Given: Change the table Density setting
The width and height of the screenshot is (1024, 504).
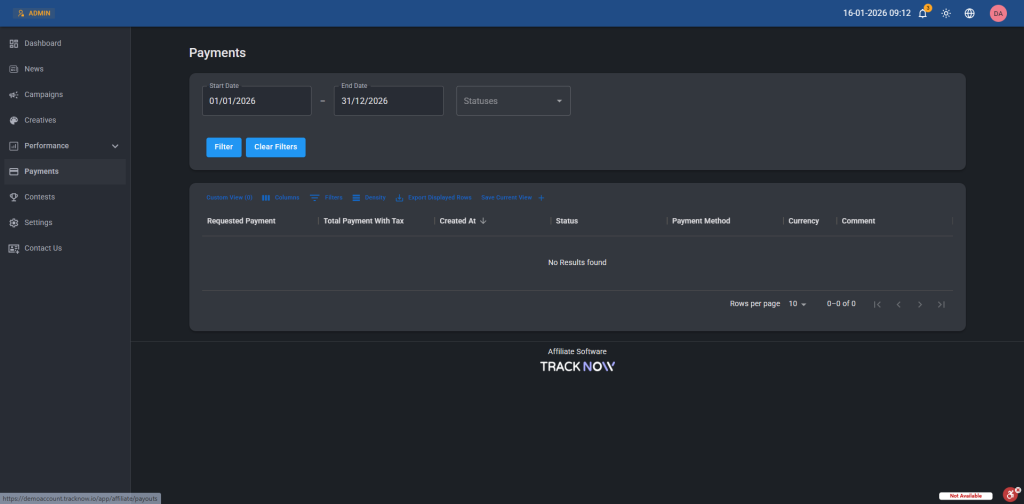Looking at the screenshot, I should tap(369, 198).
